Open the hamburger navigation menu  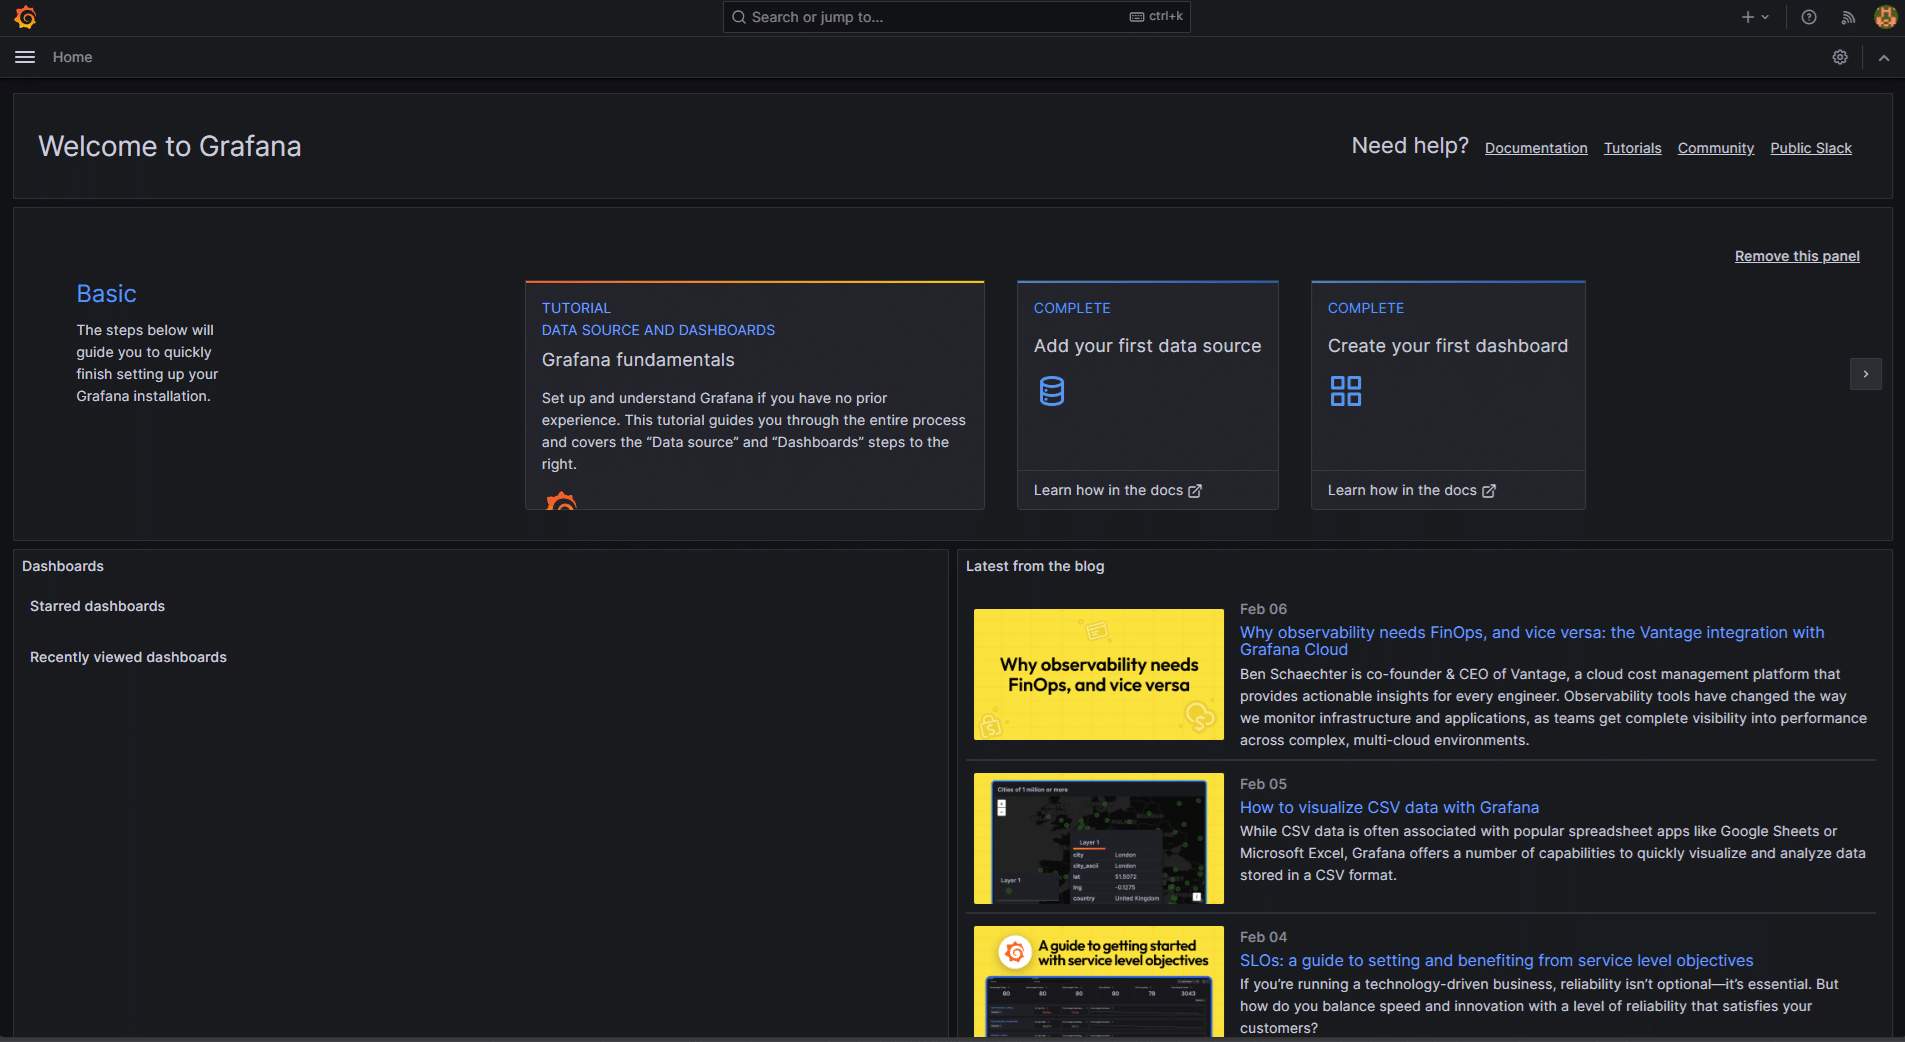[x=25, y=57]
